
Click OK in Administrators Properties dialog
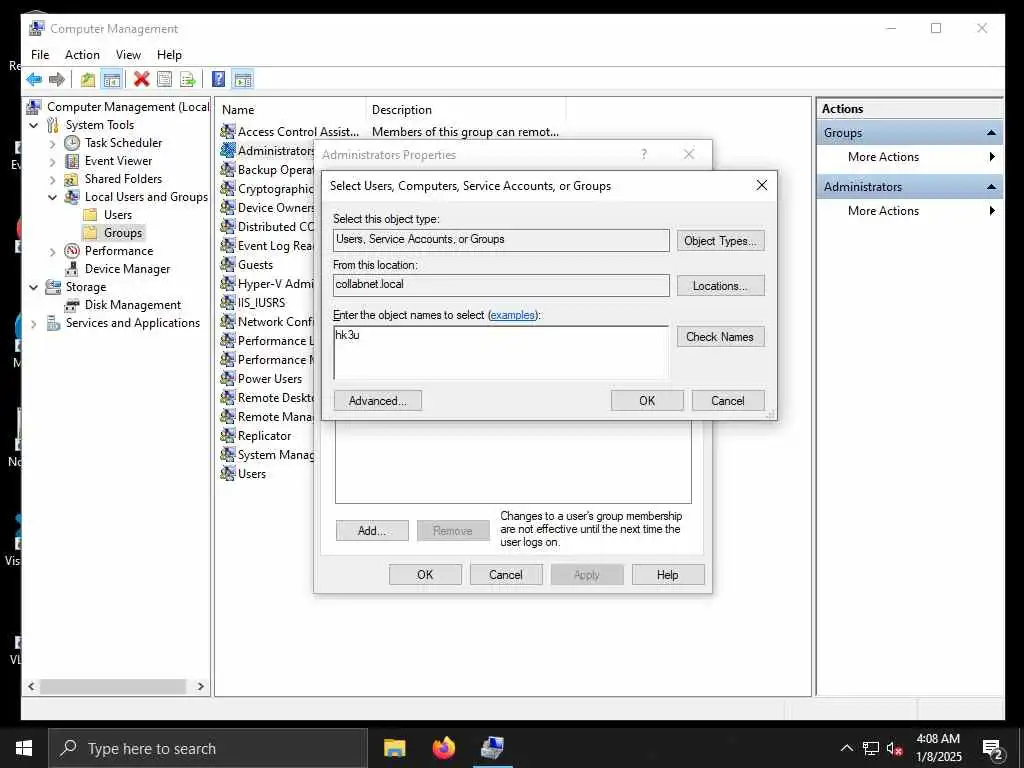tap(425, 575)
